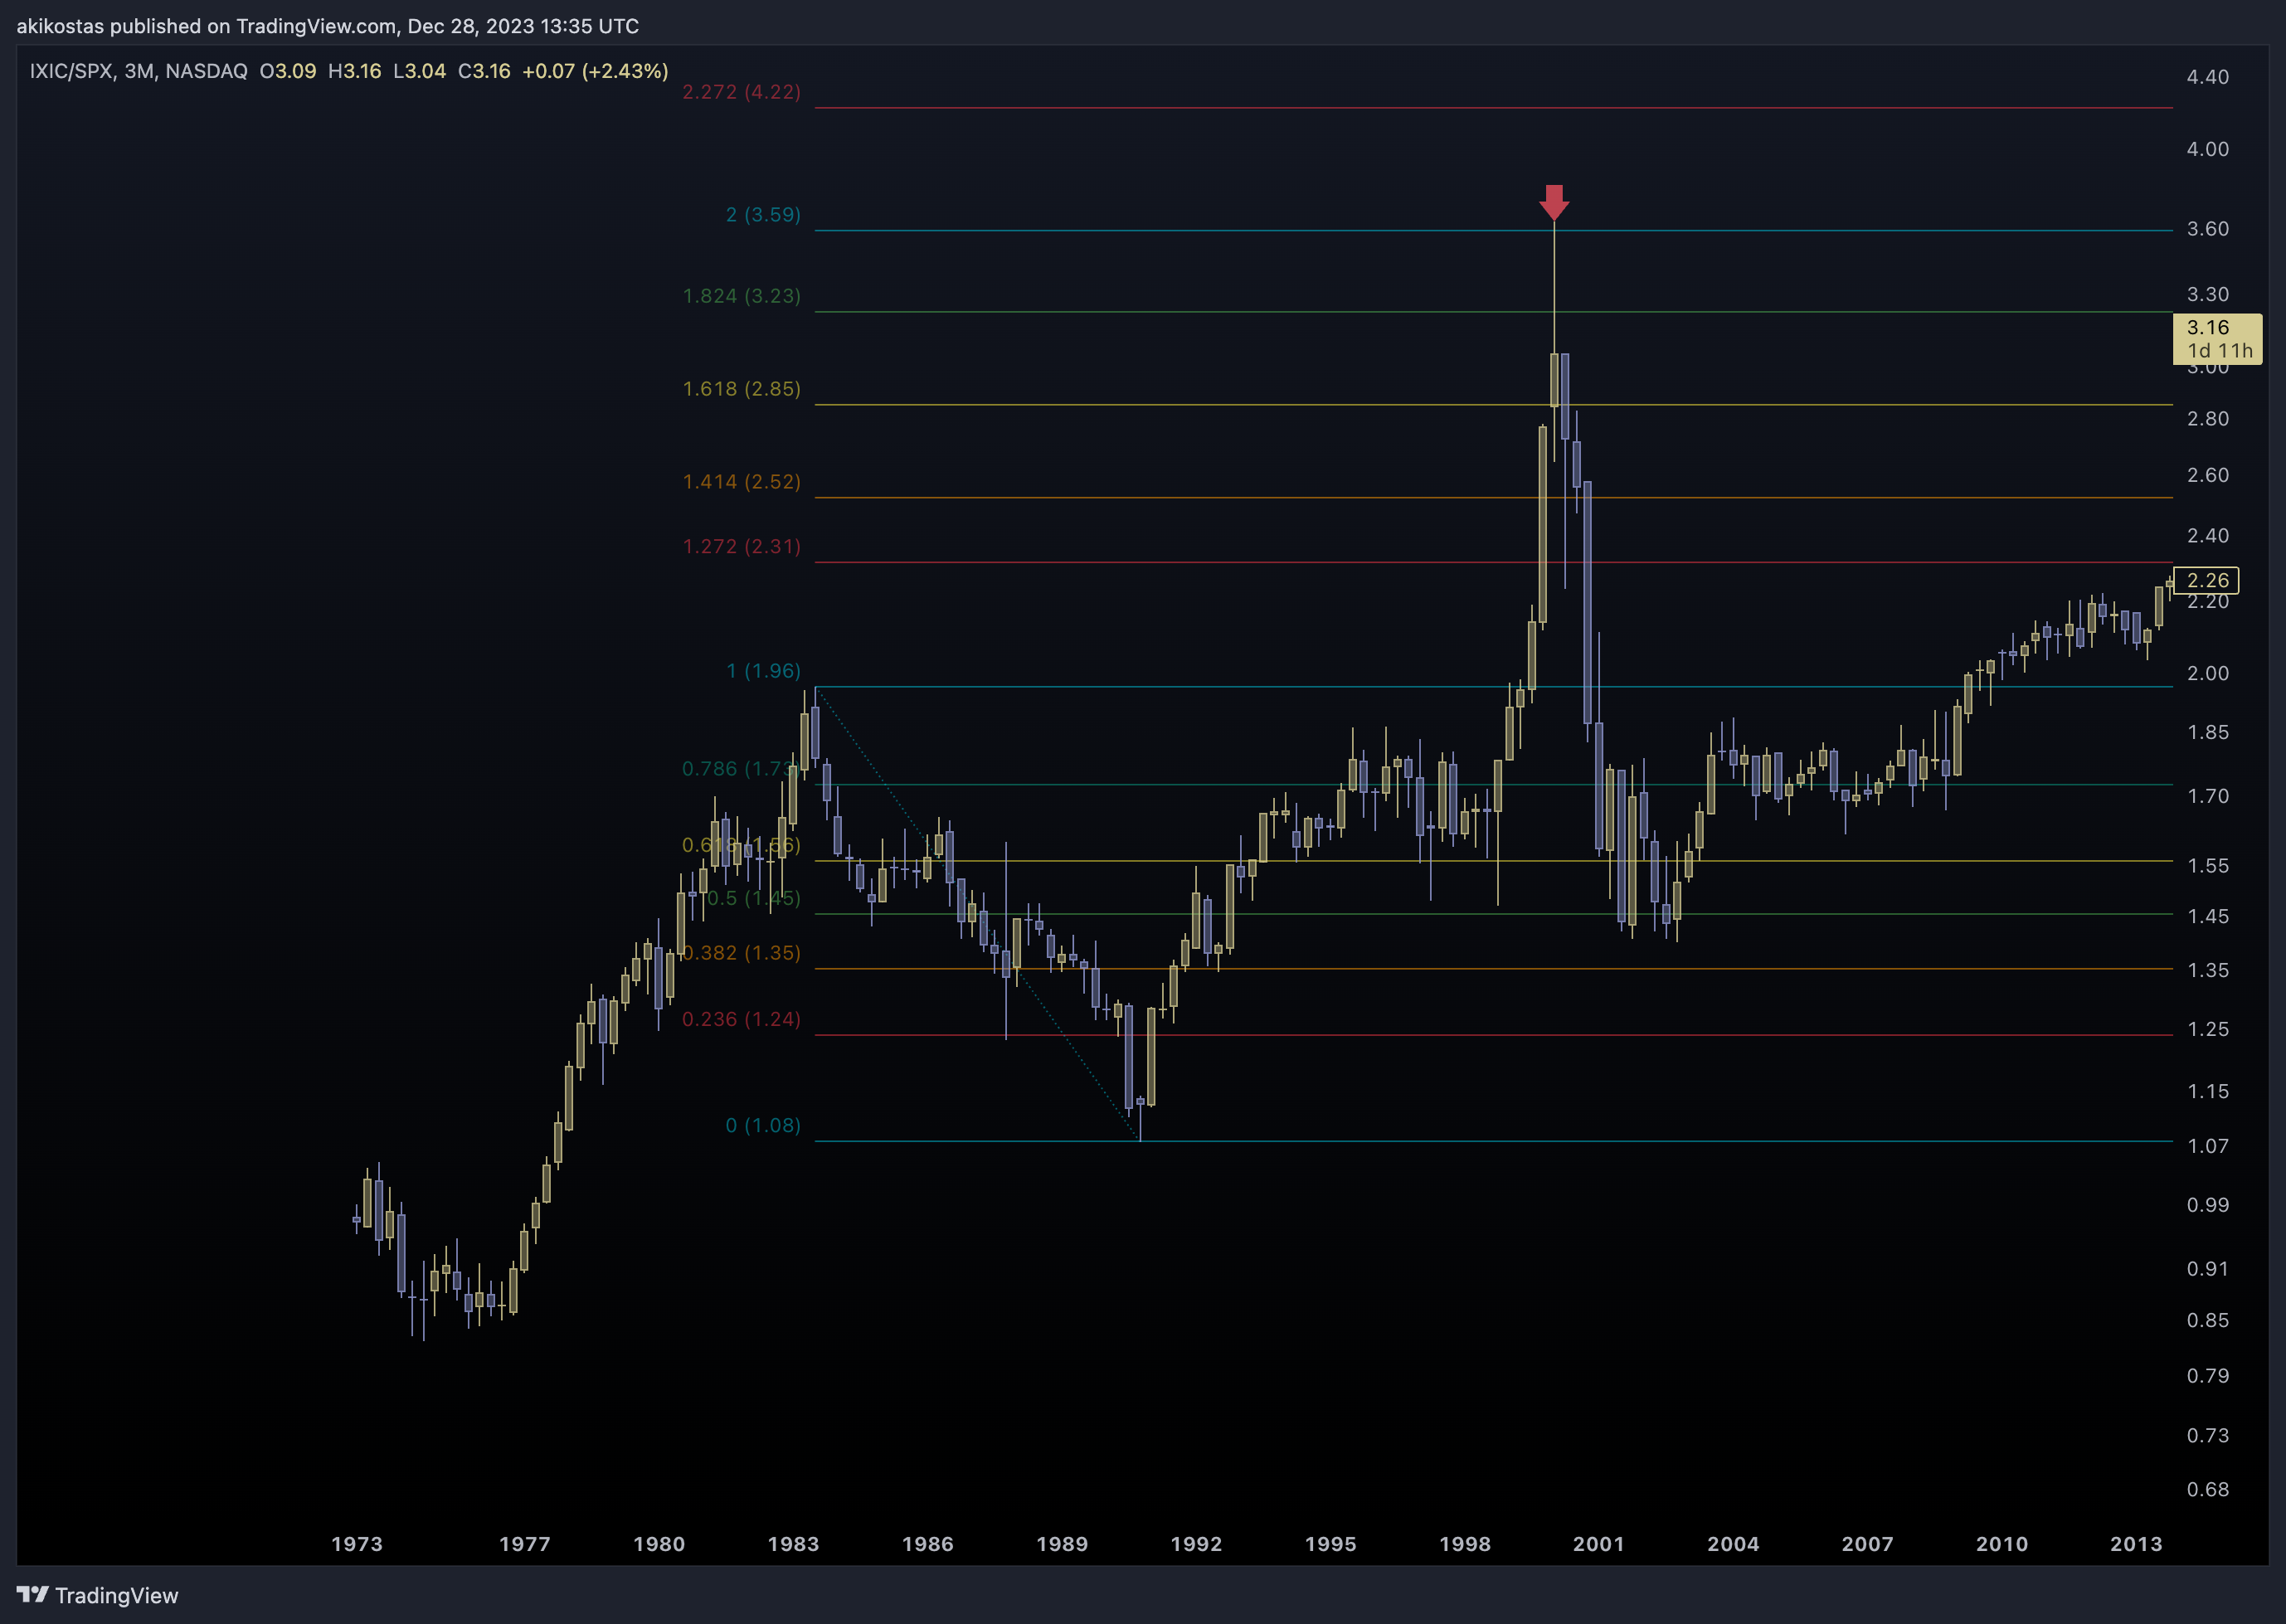Click the 2.26 price label box
The width and height of the screenshot is (2286, 1624).
click(x=2206, y=580)
